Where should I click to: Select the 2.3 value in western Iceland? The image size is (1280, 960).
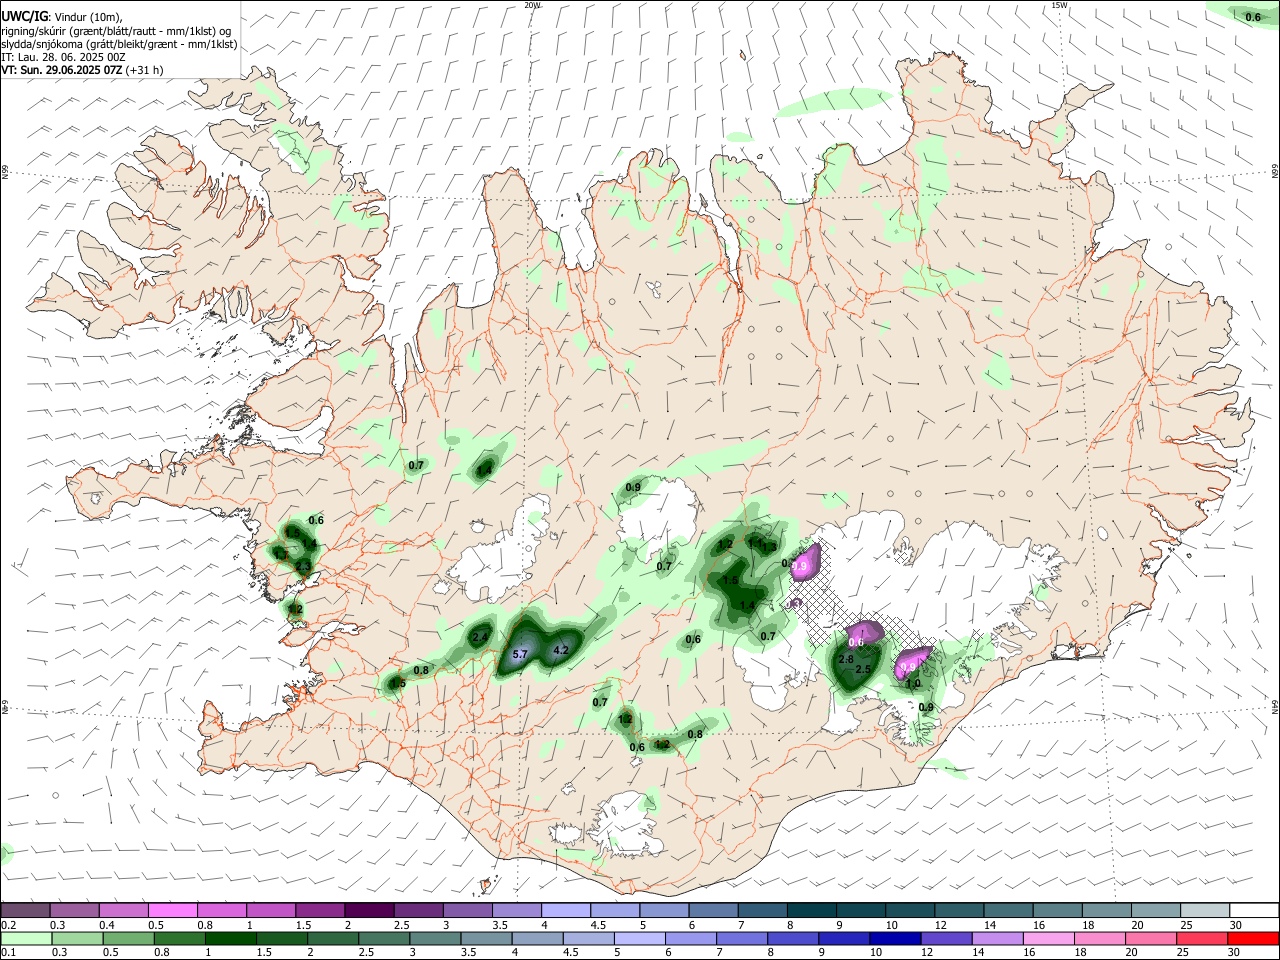304,567
